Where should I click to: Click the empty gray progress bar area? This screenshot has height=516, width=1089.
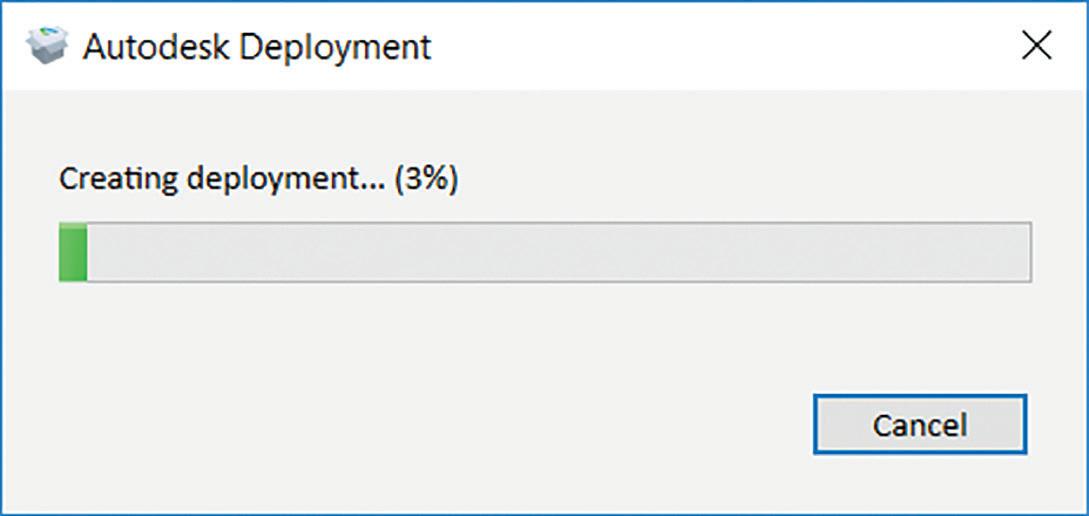558,252
